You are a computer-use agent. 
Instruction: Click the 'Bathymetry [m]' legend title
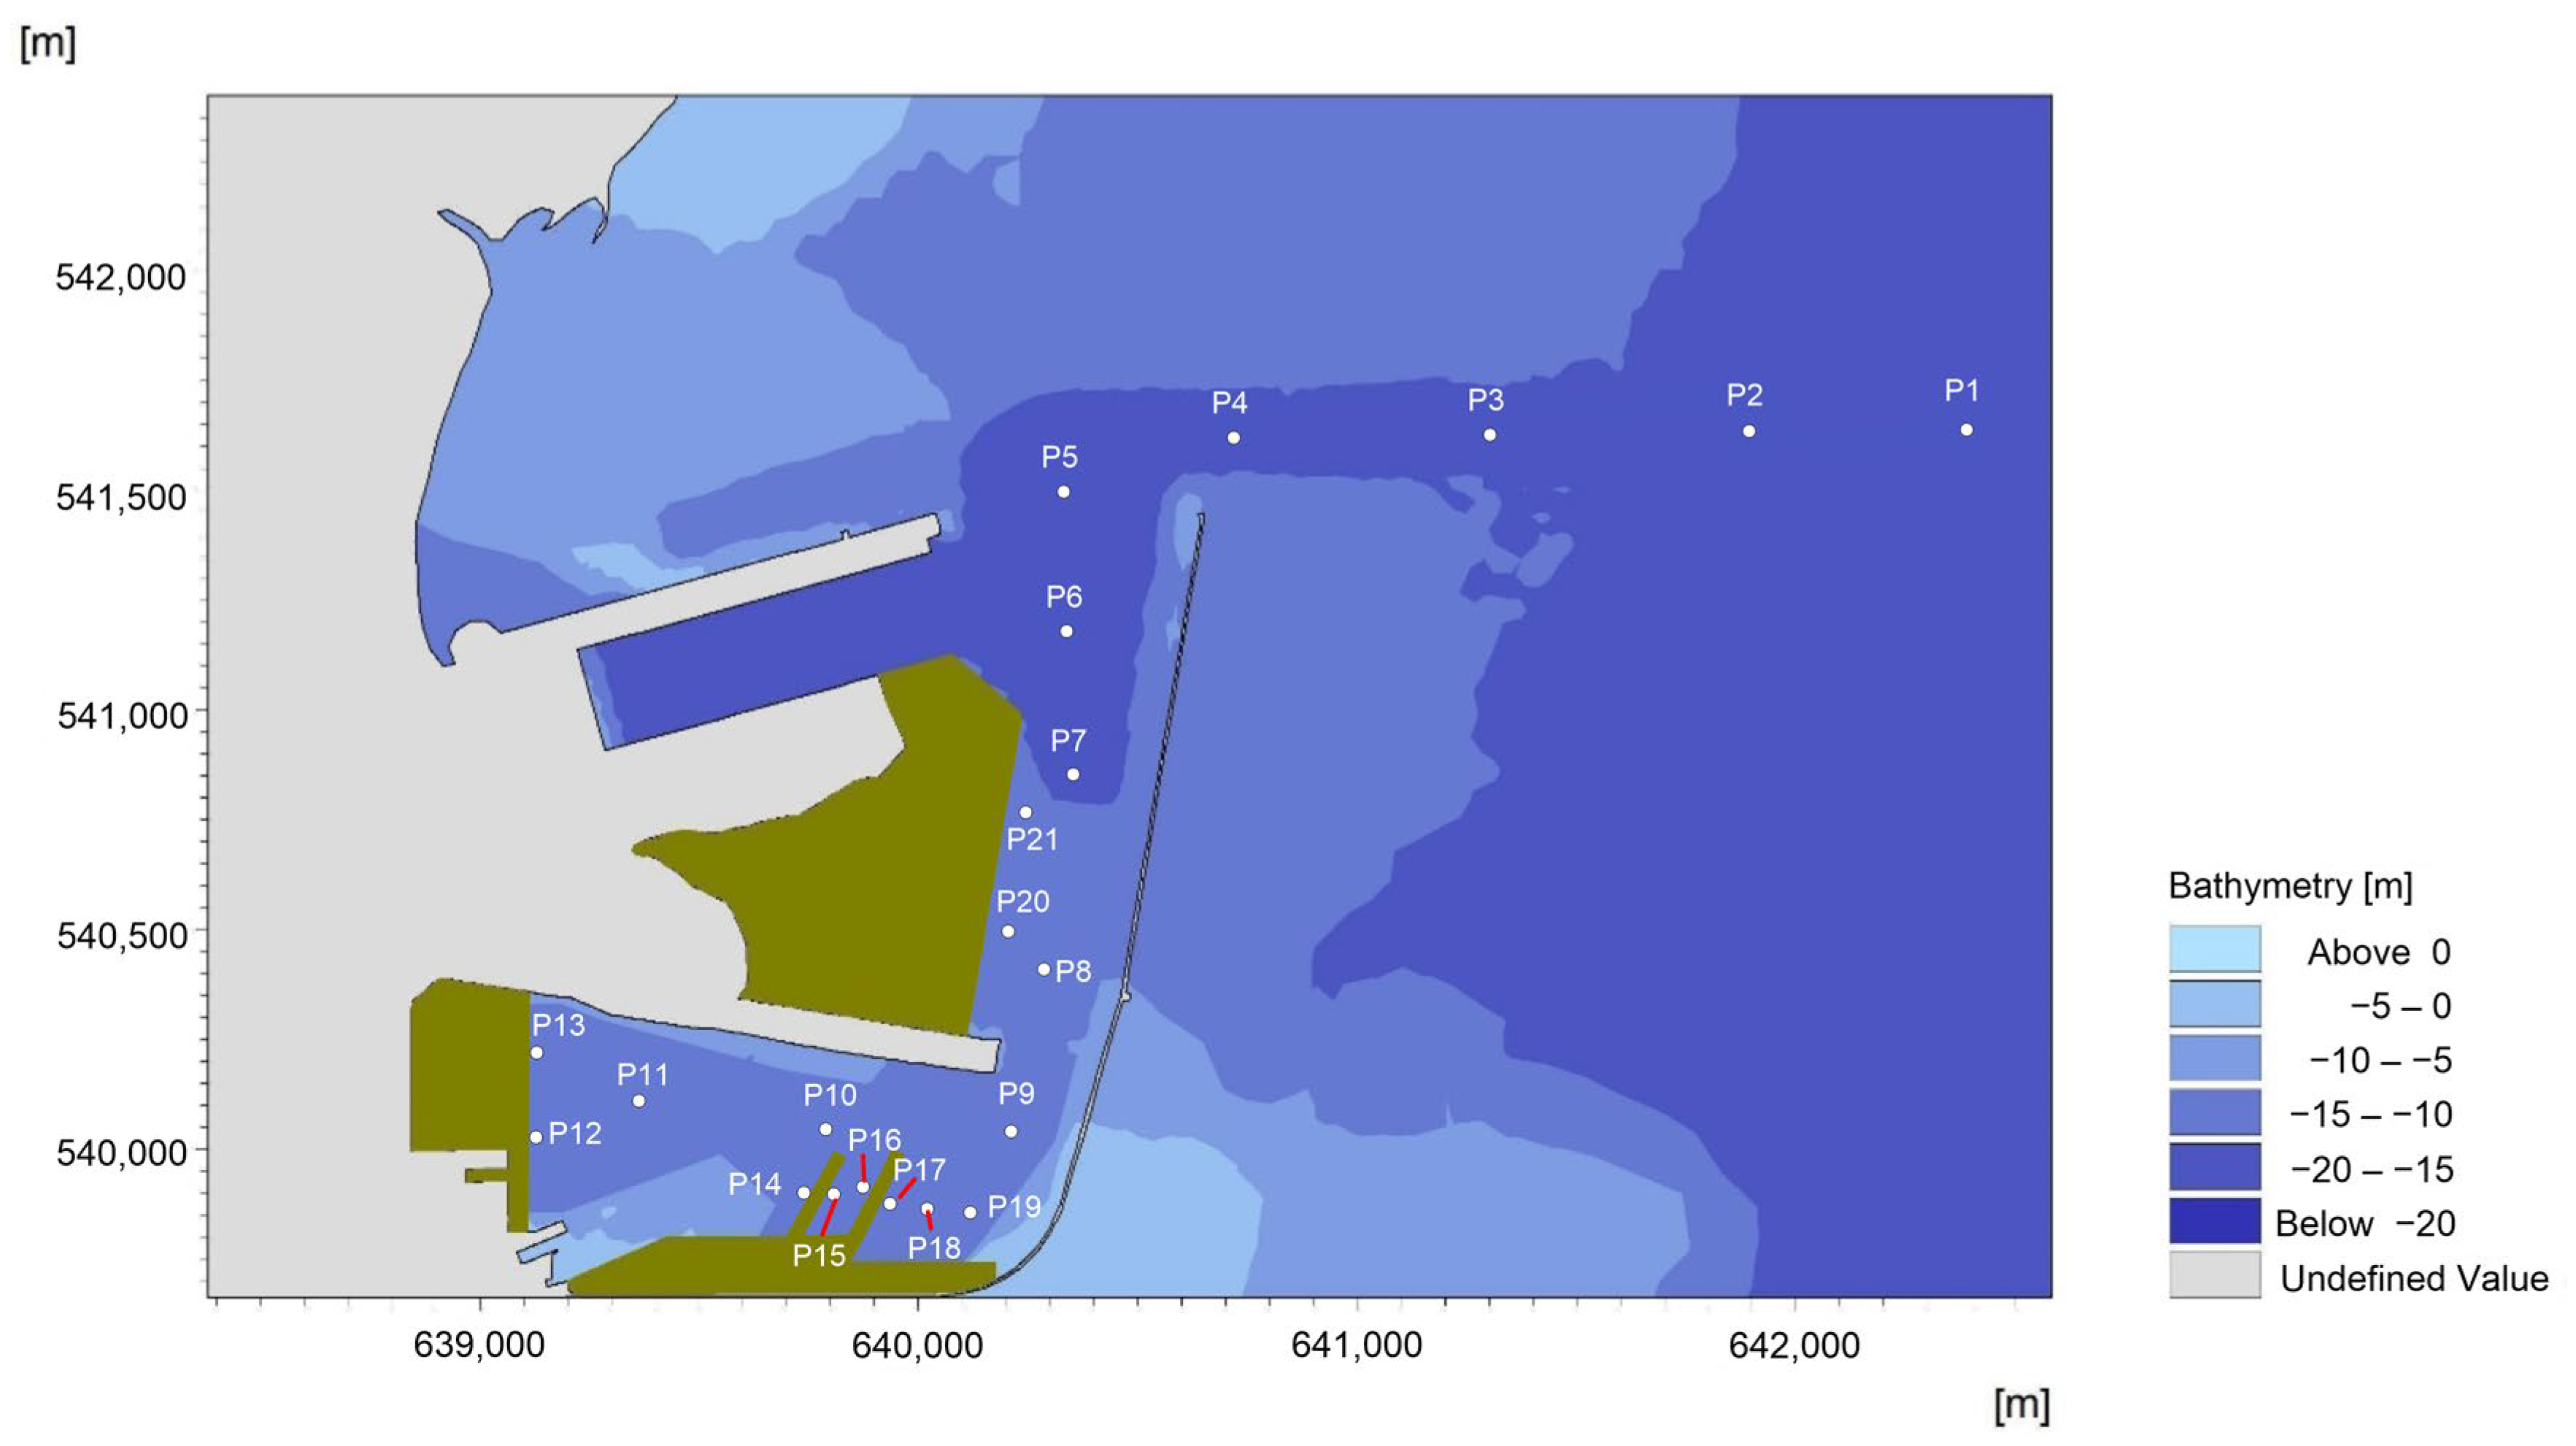(2290, 886)
